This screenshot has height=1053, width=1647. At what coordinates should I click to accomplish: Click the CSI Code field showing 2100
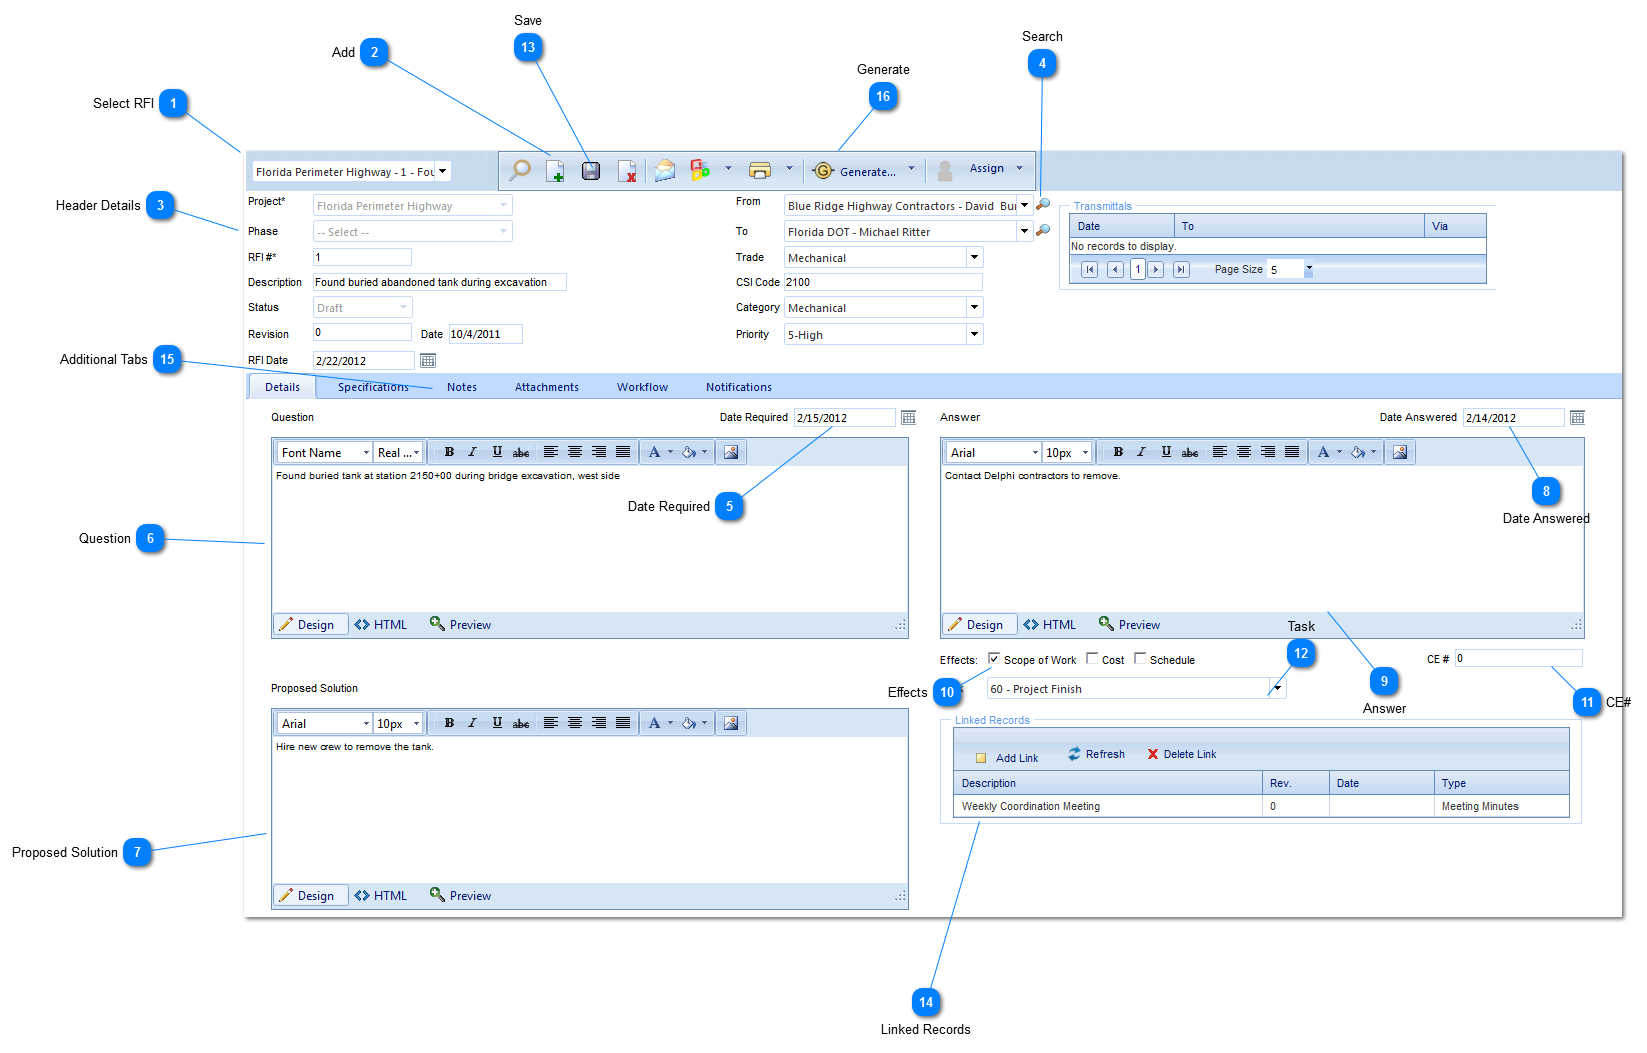[x=883, y=282]
